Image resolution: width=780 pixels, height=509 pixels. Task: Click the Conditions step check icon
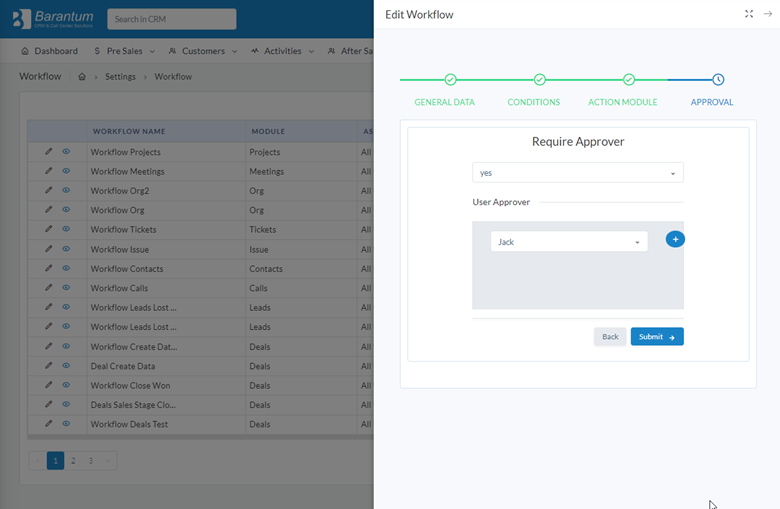[x=539, y=80]
